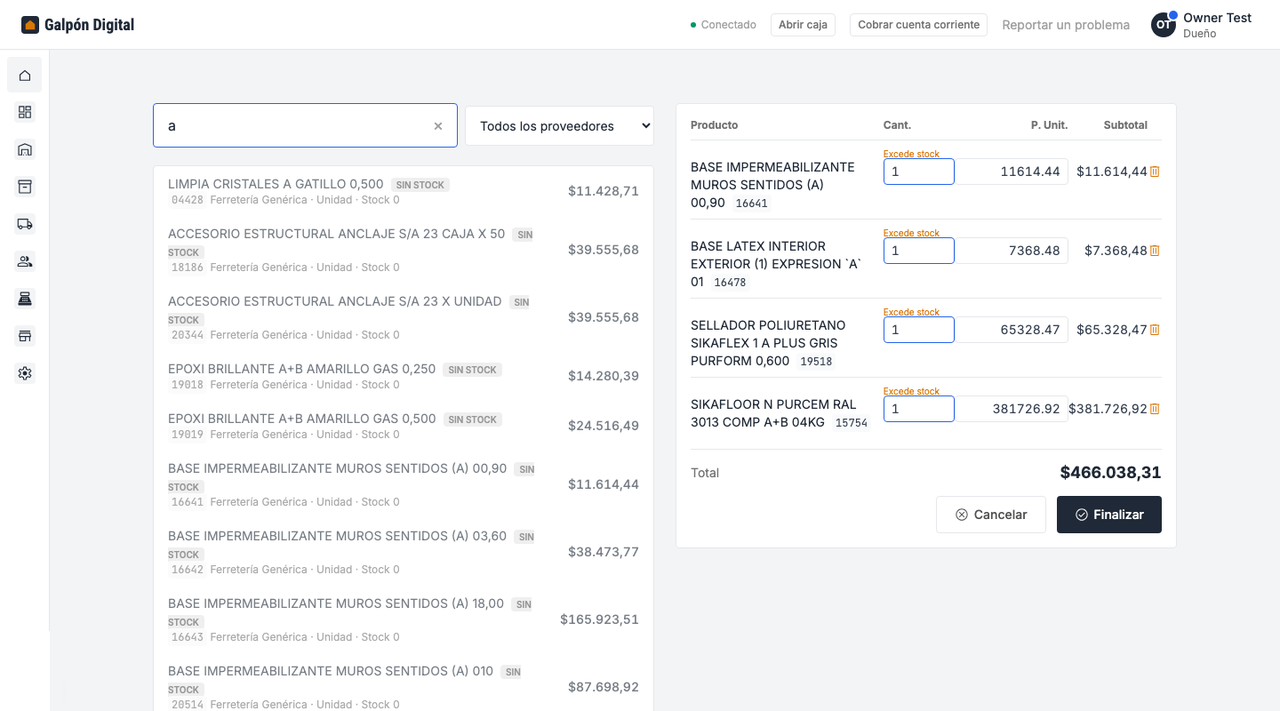Click the Conectado status indicator
The image size is (1280, 711).
tap(723, 25)
